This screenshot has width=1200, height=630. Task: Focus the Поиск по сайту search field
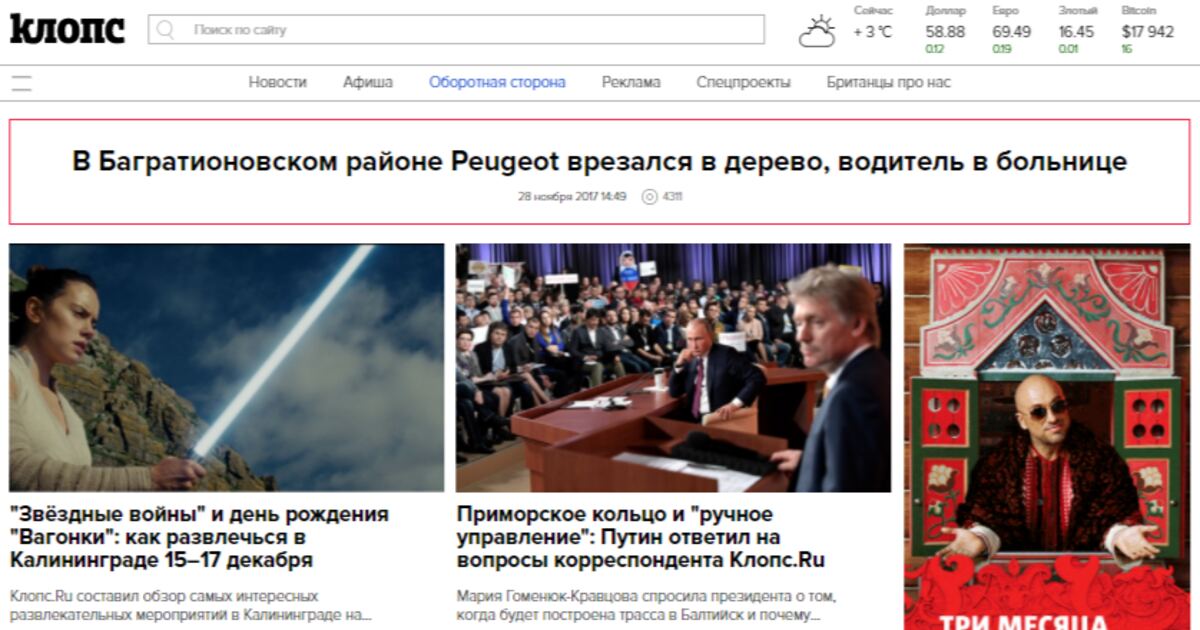(456, 30)
